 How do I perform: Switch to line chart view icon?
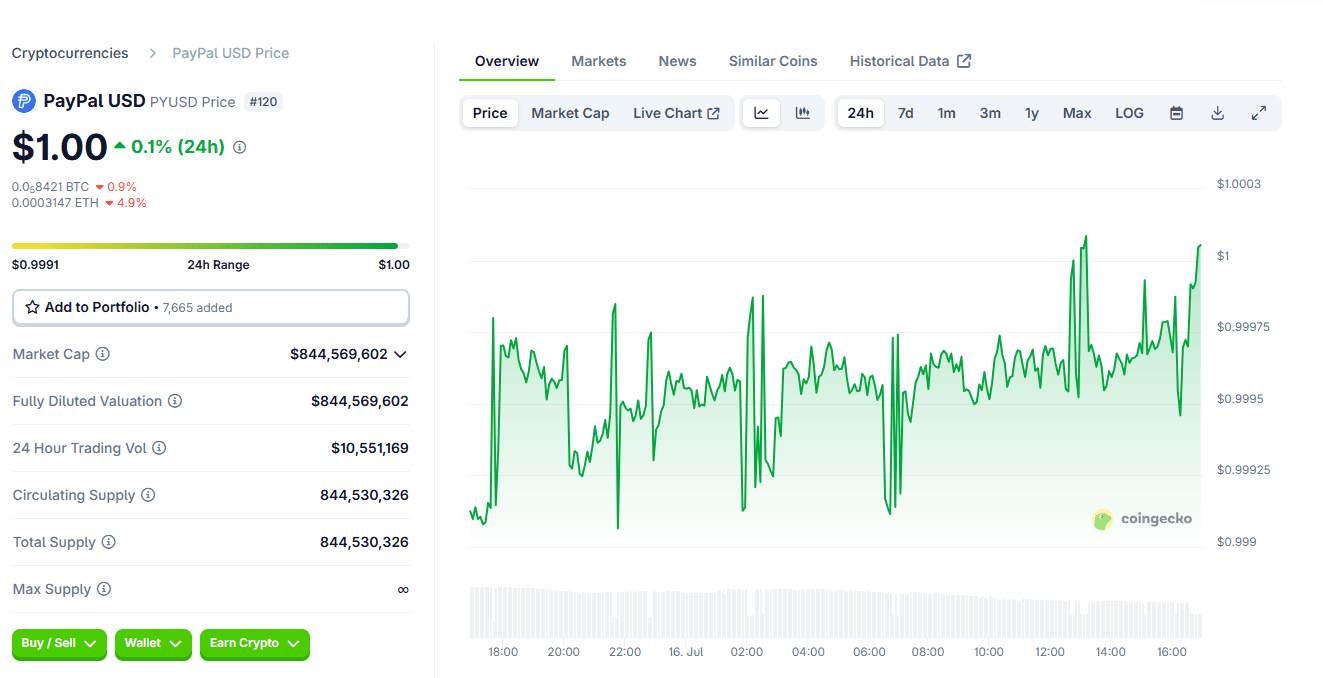point(761,113)
